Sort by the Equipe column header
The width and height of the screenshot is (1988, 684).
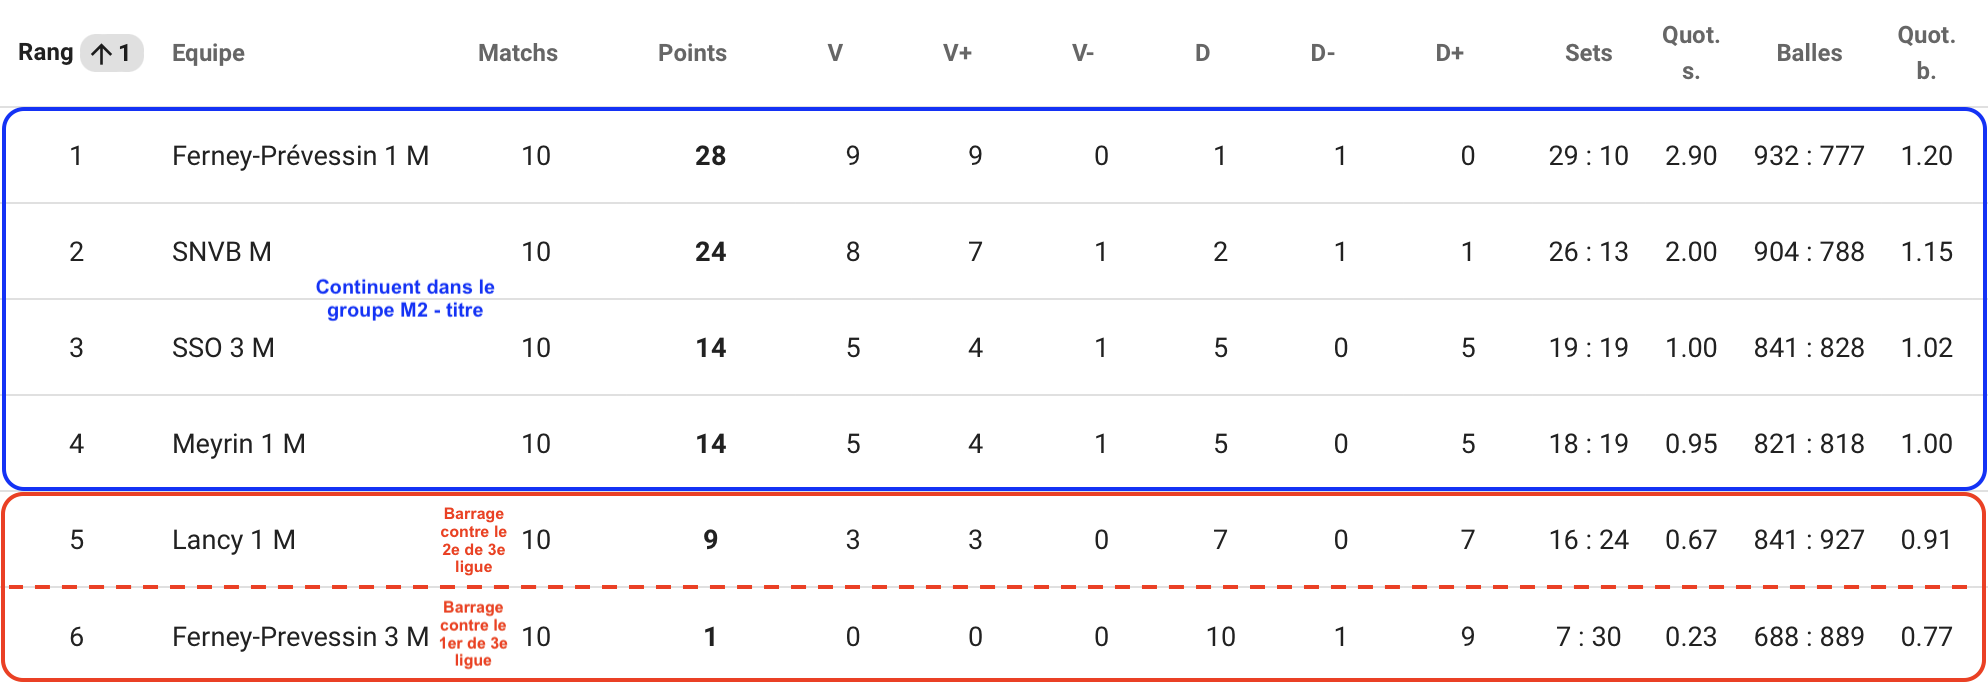(208, 53)
